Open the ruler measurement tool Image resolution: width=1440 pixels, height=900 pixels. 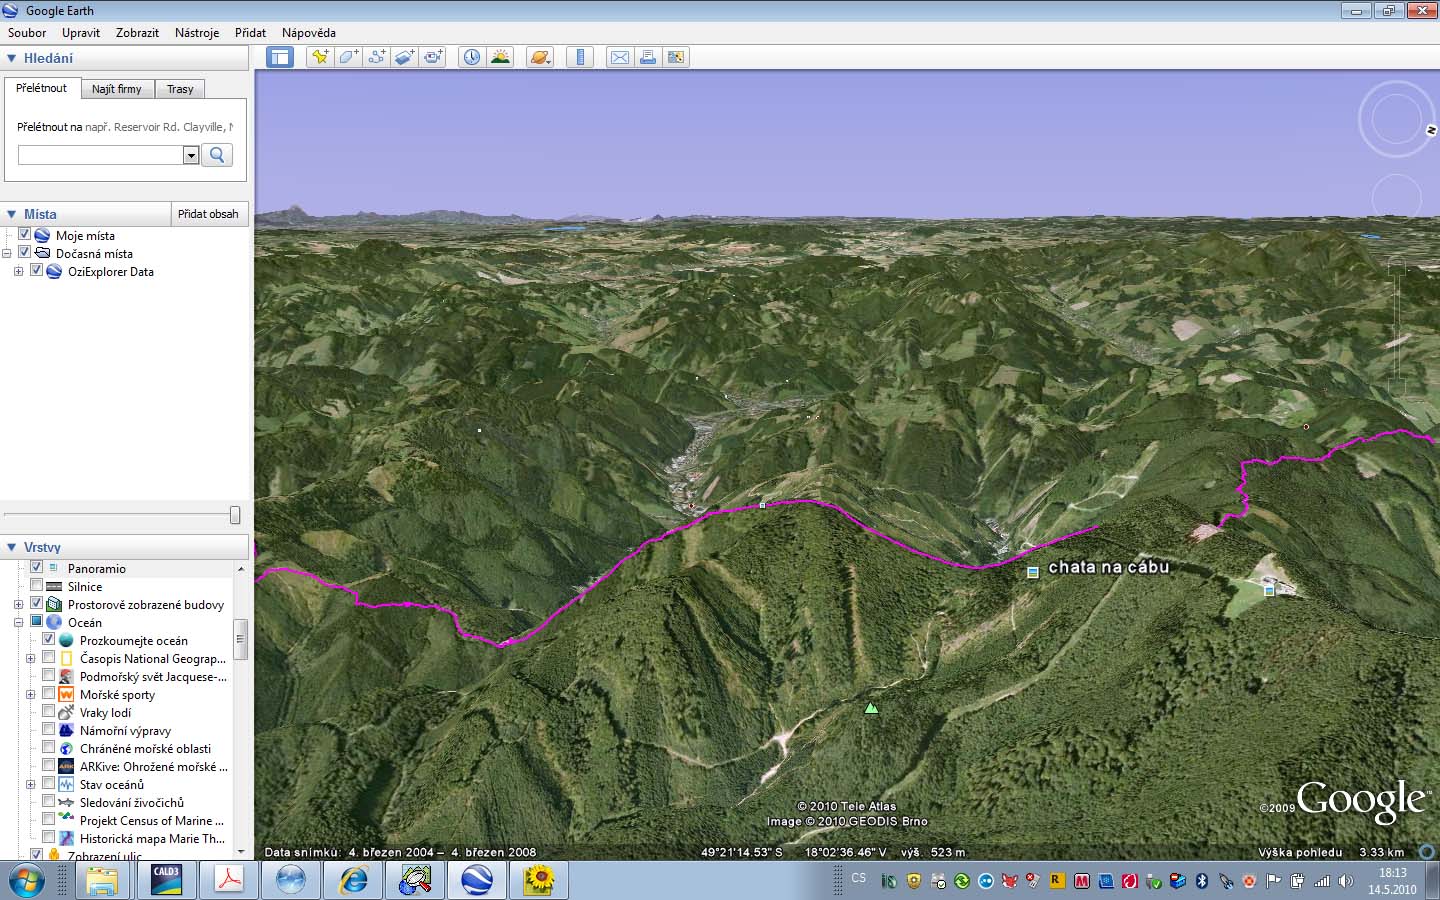[x=580, y=57]
